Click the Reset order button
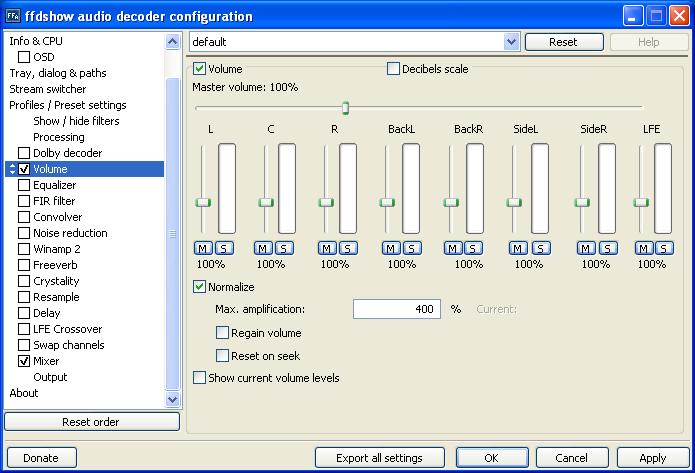This screenshot has height=473, width=695. (x=92, y=422)
